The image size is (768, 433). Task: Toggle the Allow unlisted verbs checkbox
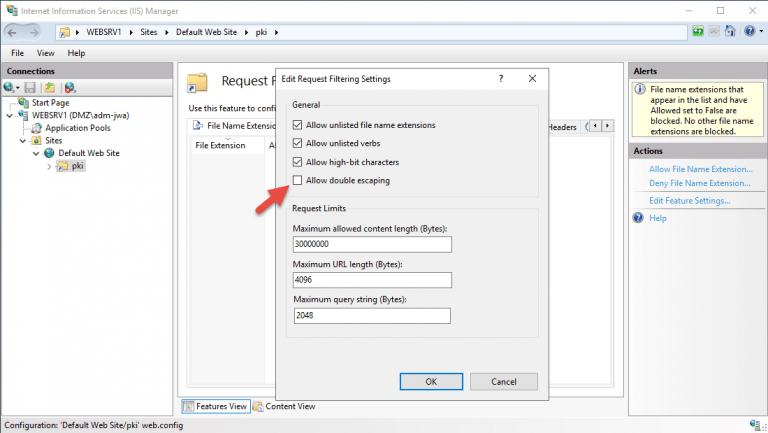point(297,144)
